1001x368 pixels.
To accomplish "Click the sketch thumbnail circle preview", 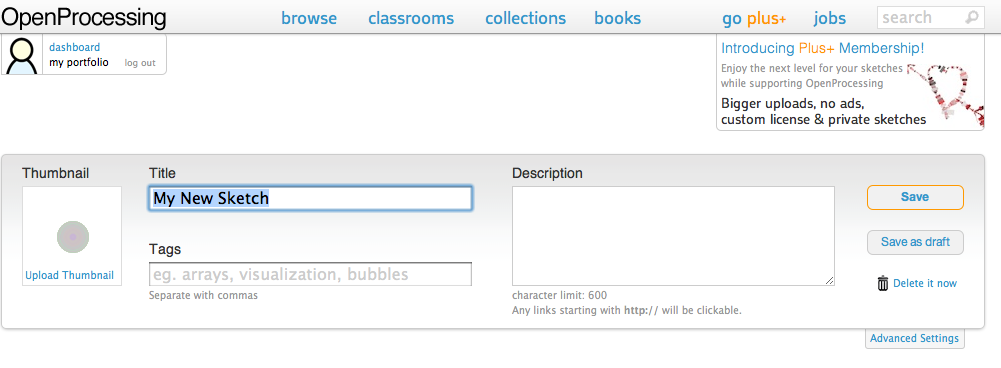I will click(73, 237).
